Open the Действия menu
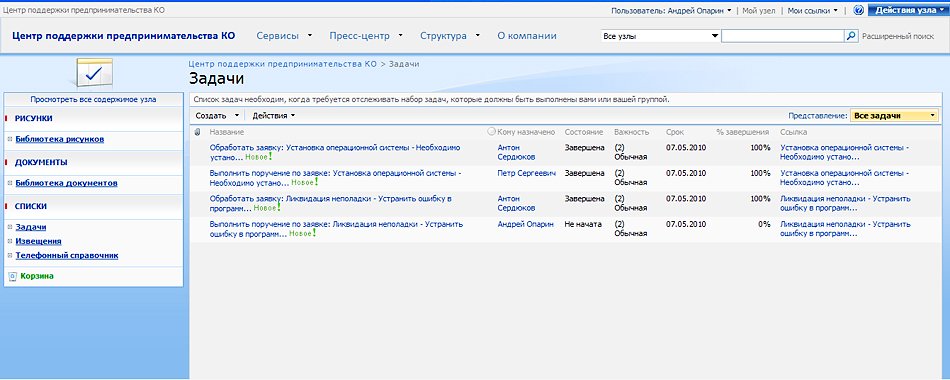The image size is (950, 380). tap(273, 115)
